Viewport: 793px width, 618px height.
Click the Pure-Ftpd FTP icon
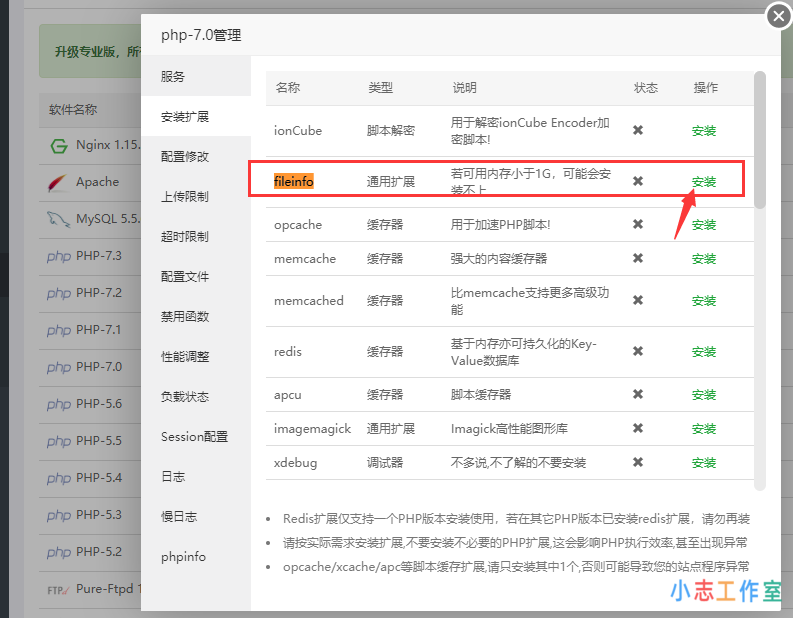click(x=58, y=590)
